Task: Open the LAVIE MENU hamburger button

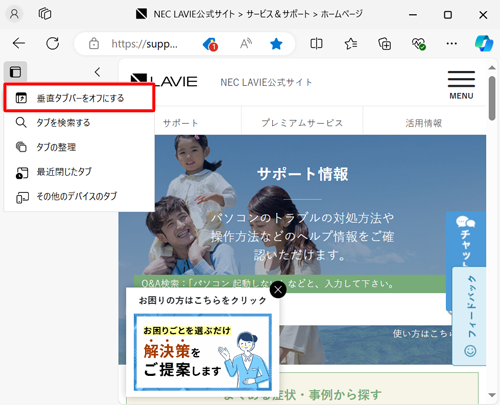Action: [x=461, y=85]
